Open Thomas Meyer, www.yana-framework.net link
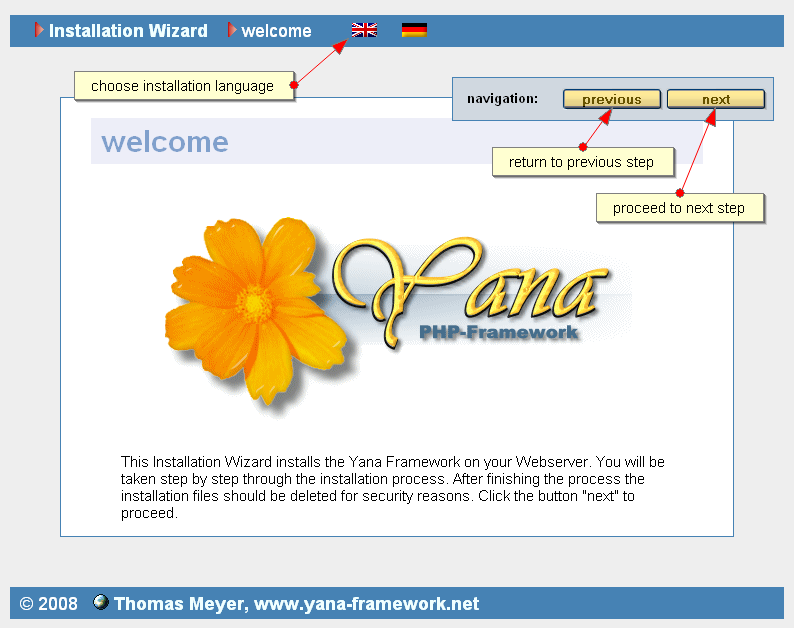 (x=296, y=604)
